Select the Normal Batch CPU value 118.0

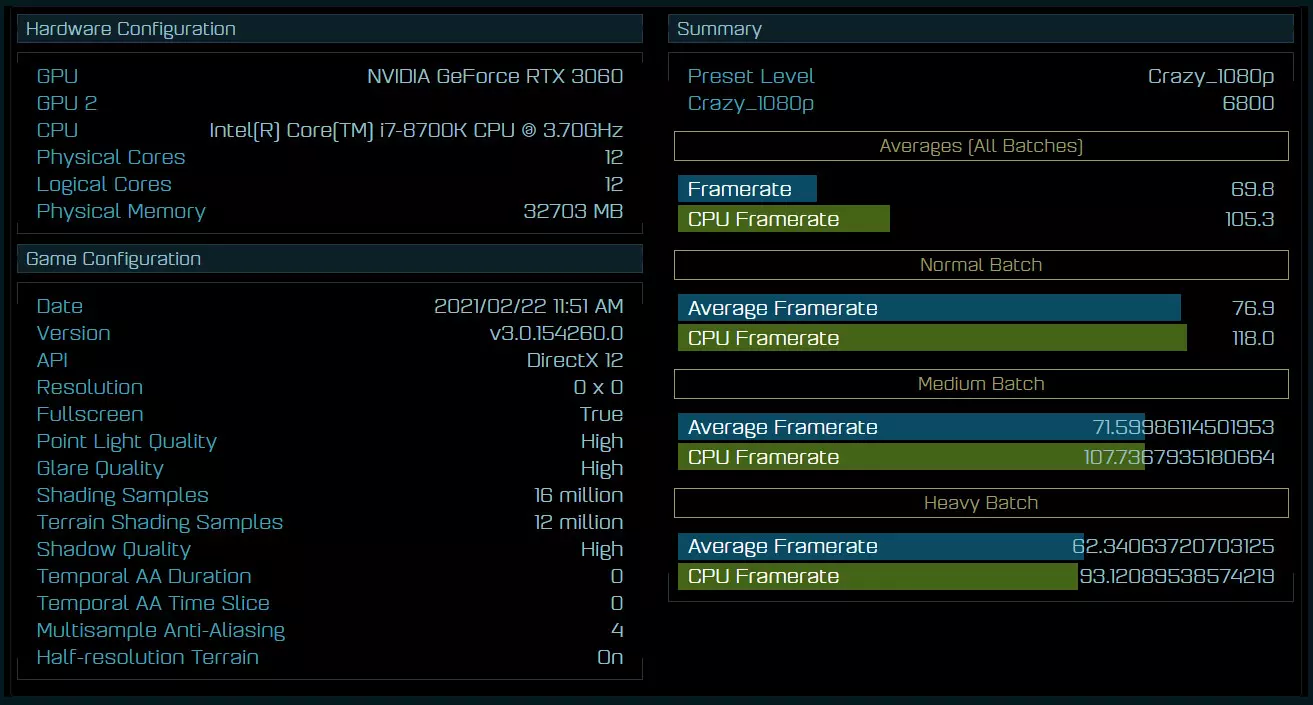tap(1253, 339)
